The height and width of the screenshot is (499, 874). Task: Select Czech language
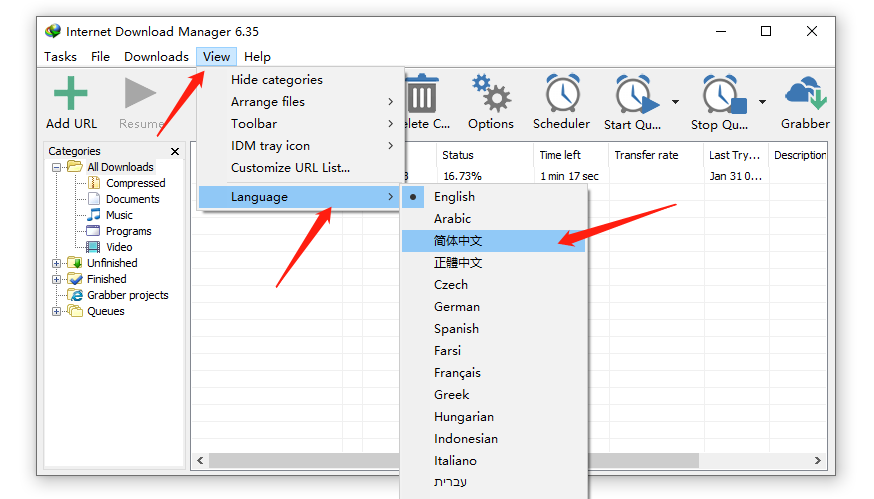494,285
